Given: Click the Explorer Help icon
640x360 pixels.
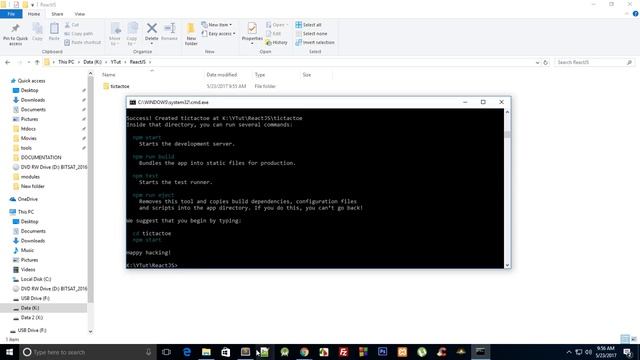Looking at the screenshot, I should (x=635, y=14).
